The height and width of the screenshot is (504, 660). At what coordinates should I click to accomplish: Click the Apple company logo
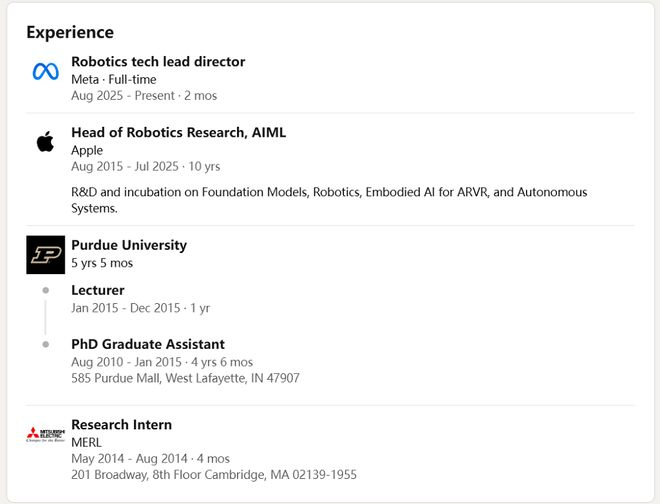coord(45,142)
